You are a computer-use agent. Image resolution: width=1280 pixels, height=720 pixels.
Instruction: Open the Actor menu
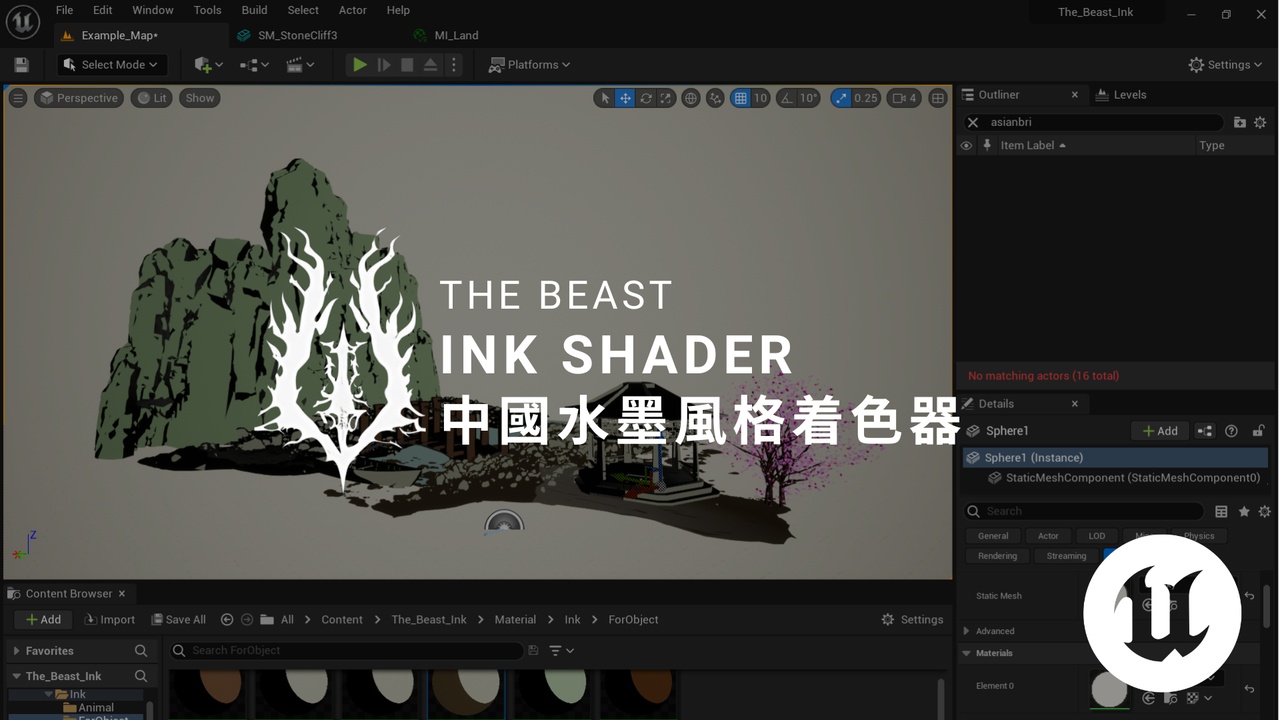352,10
